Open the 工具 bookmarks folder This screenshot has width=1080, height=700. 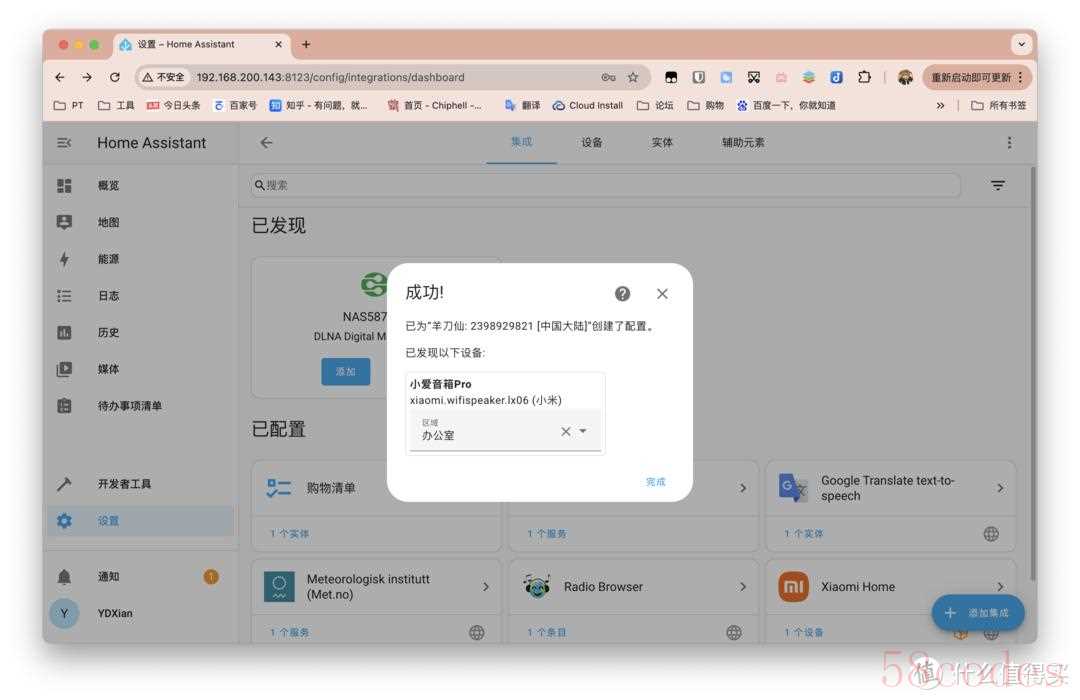[x=116, y=105]
